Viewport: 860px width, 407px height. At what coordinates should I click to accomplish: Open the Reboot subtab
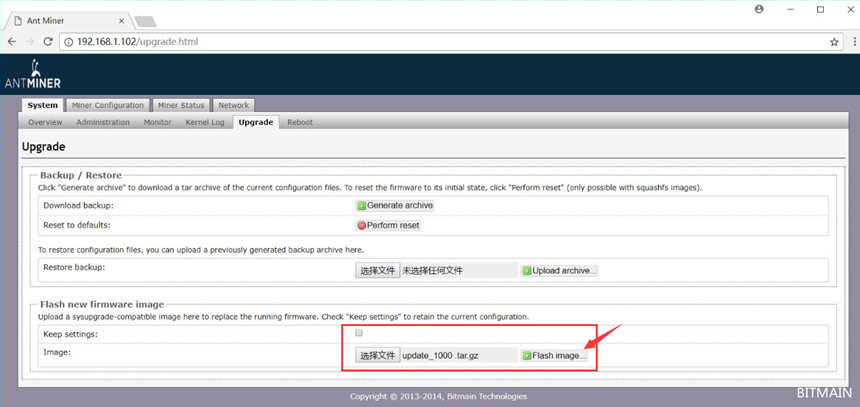coord(300,122)
